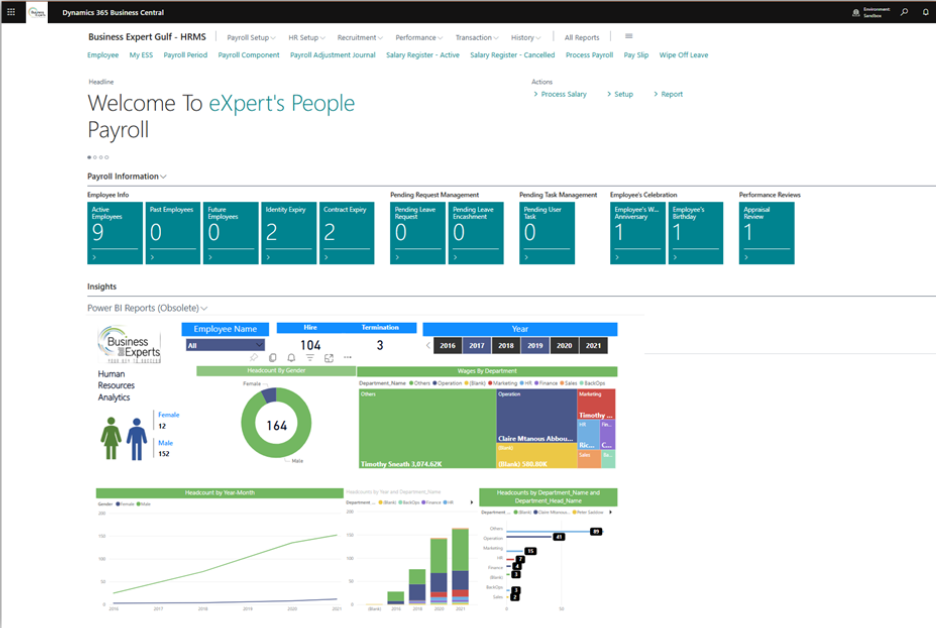The width and height of the screenshot is (936, 628).
Task: Toggle year 2019 in Year slicer
Action: 535,346
